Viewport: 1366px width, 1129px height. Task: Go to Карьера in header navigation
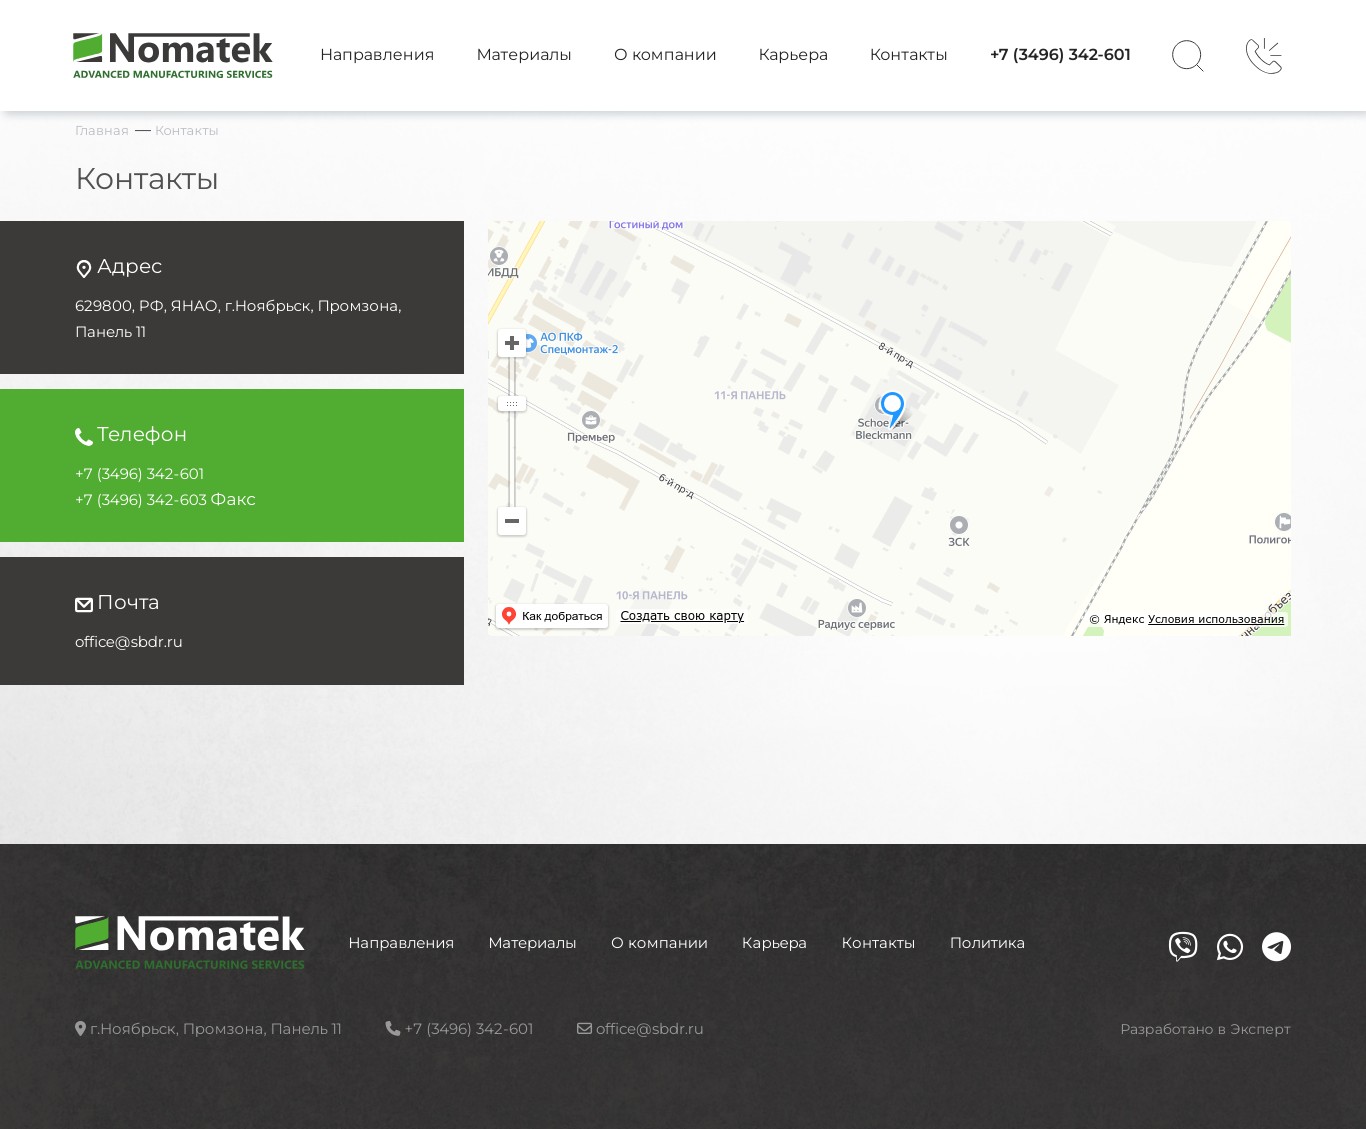(x=793, y=55)
